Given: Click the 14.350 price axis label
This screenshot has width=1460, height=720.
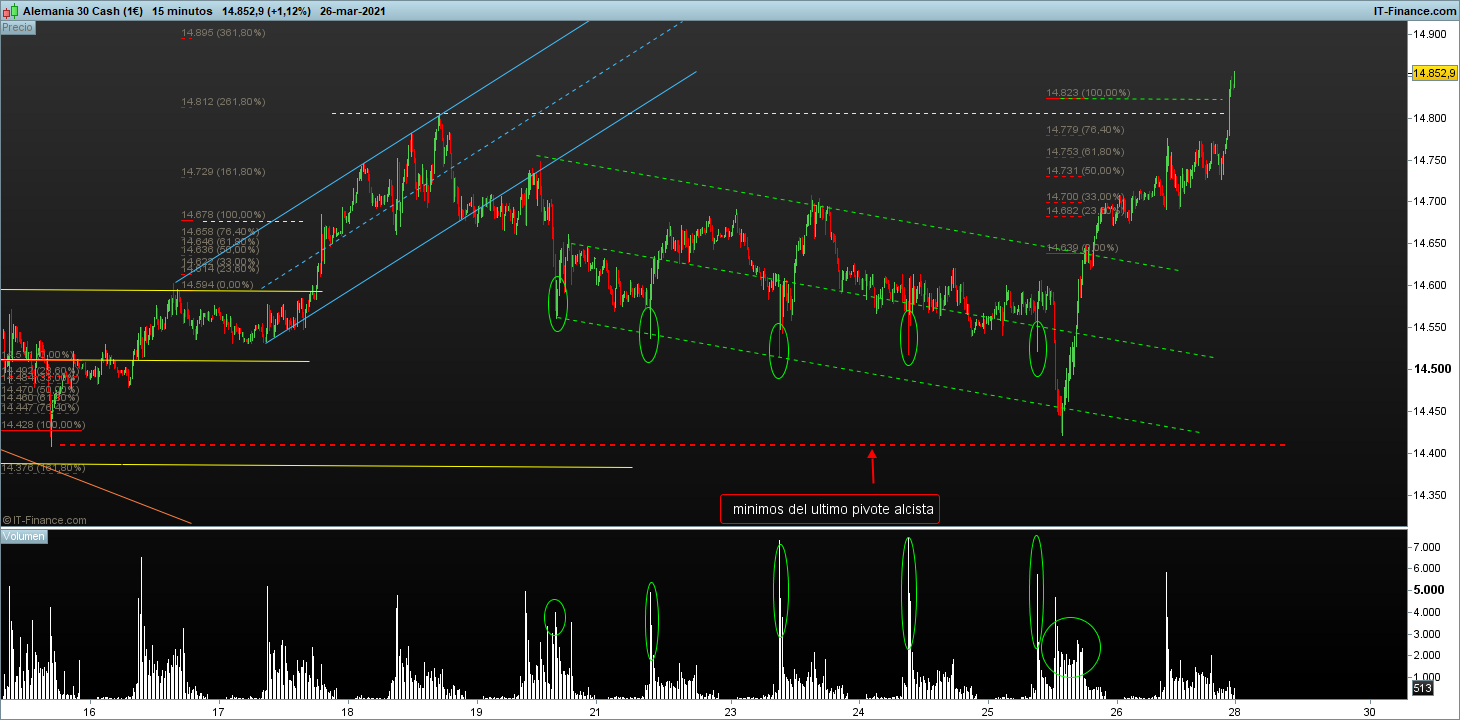Looking at the screenshot, I should [1428, 495].
